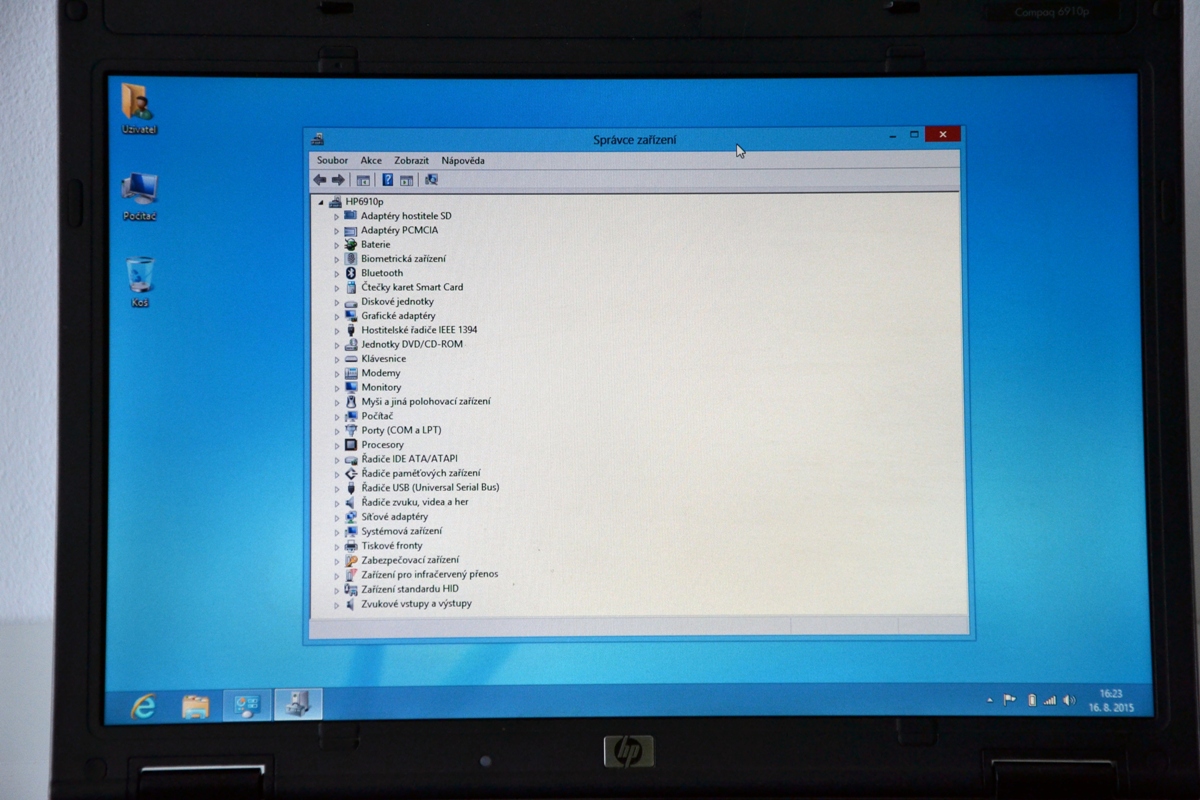
Task: Click the blue Help question mark icon
Action: [x=387, y=180]
